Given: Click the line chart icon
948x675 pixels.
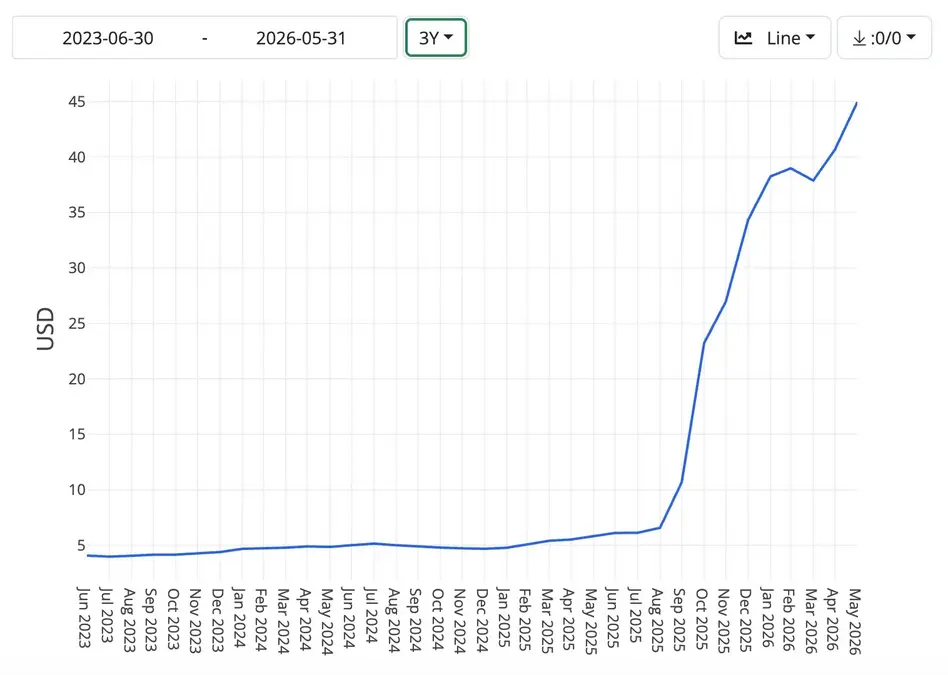Looking at the screenshot, I should (743, 38).
